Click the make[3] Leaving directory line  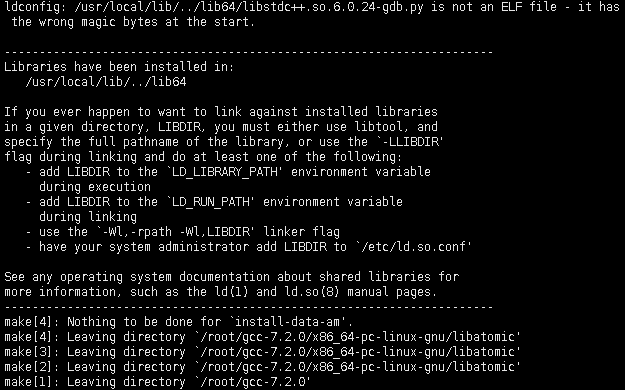263,352
